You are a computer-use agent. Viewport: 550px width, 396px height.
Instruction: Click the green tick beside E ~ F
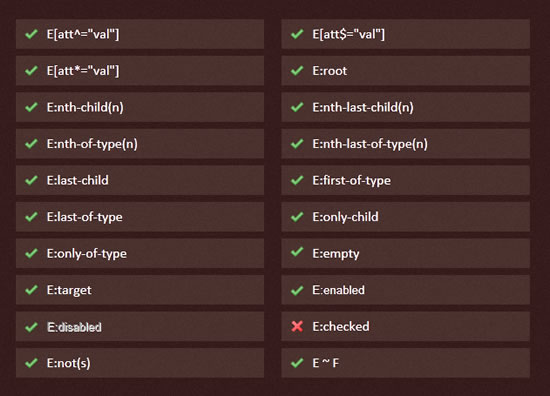tap(297, 363)
